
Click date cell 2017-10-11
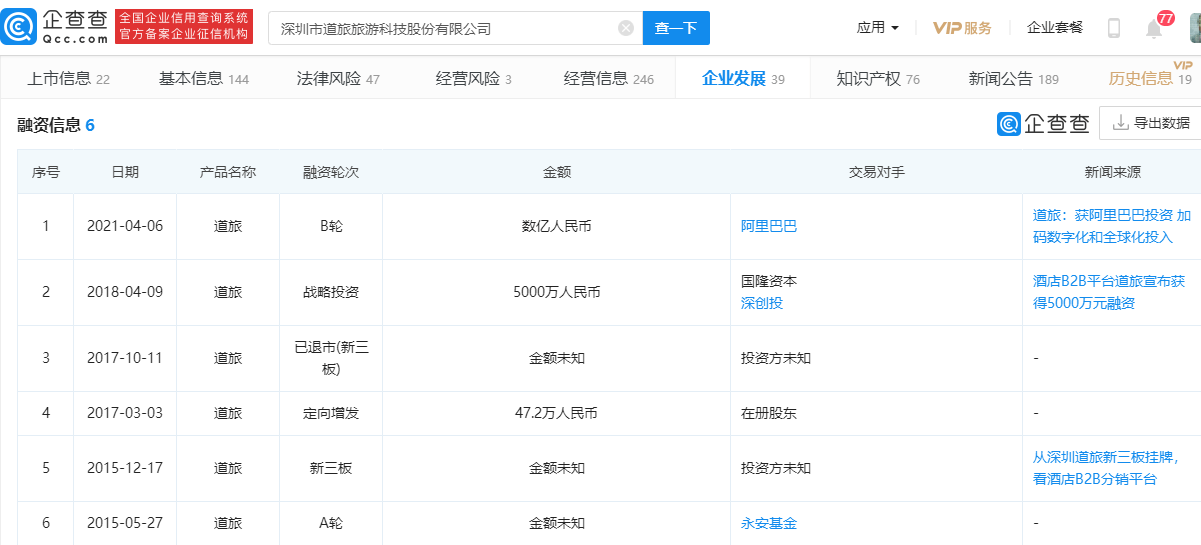pyautogui.click(x=125, y=358)
